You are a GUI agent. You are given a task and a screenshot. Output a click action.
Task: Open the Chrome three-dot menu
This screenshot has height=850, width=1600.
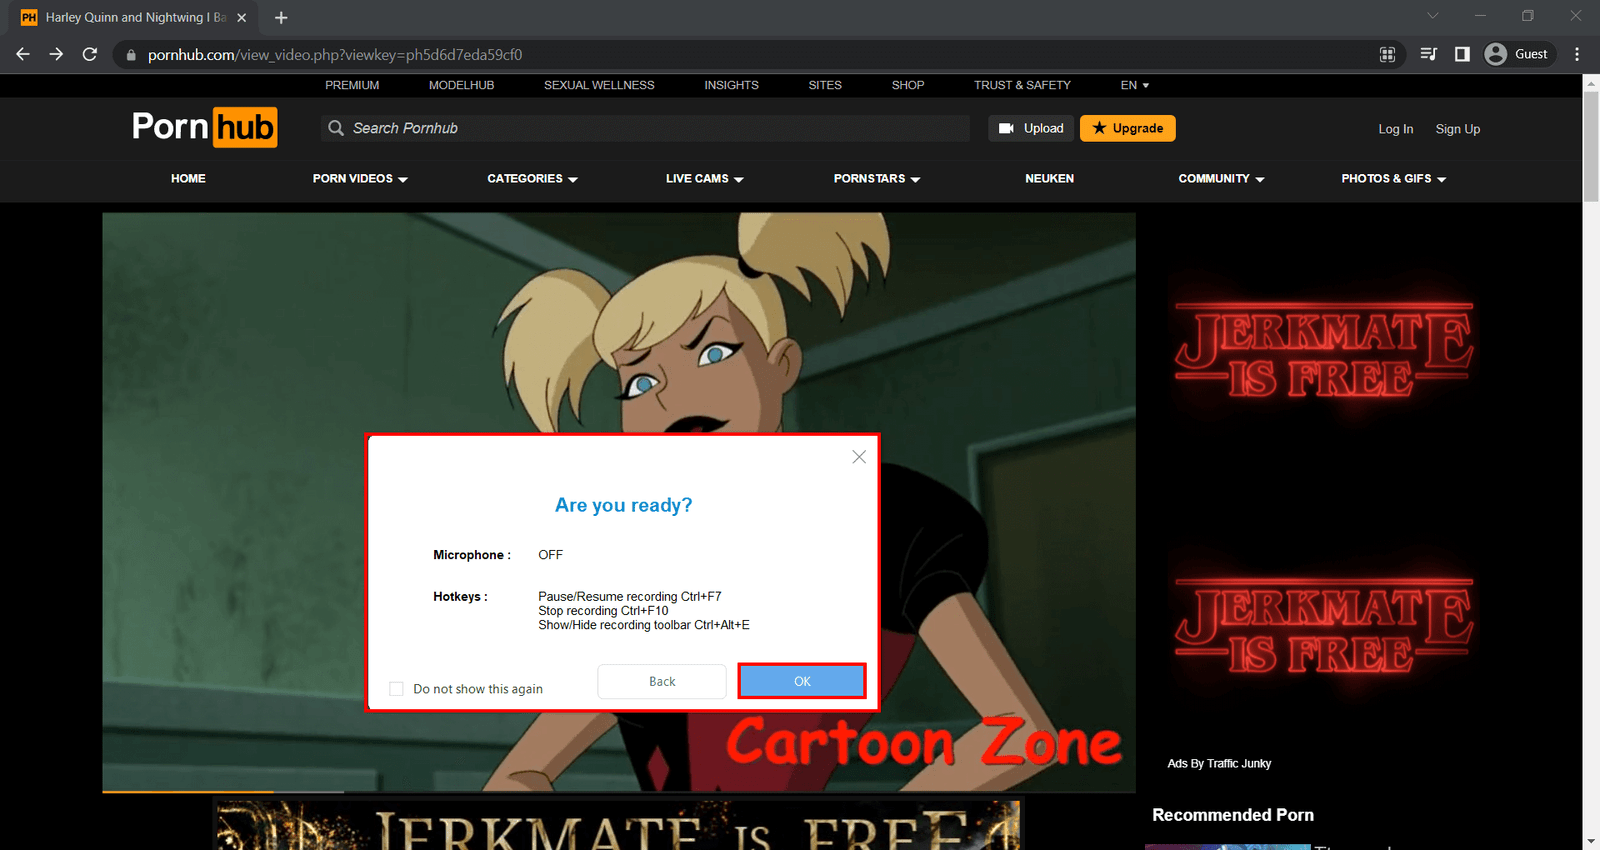pyautogui.click(x=1577, y=55)
